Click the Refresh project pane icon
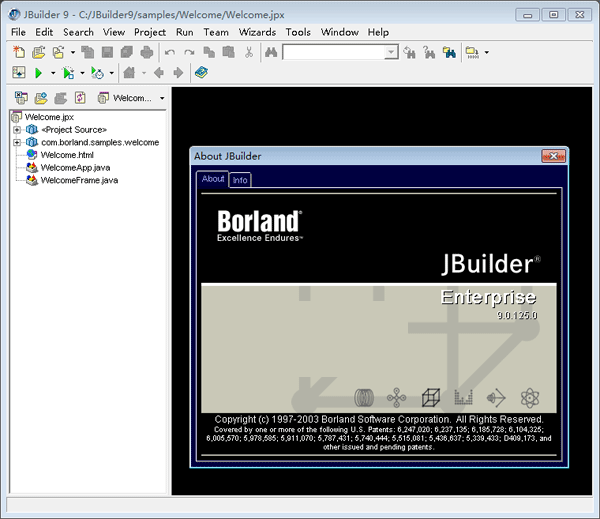 coord(81,98)
